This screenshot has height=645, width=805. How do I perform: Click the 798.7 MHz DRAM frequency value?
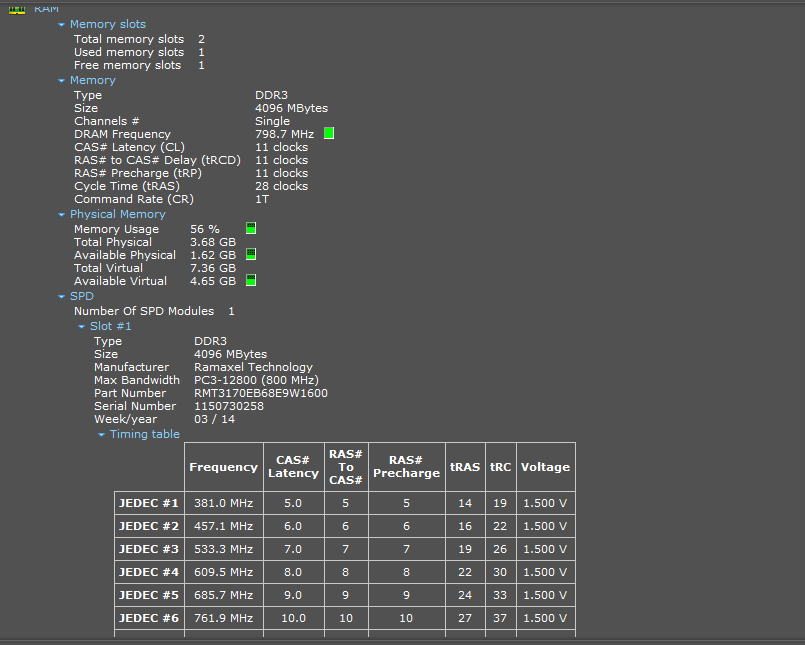[284, 134]
